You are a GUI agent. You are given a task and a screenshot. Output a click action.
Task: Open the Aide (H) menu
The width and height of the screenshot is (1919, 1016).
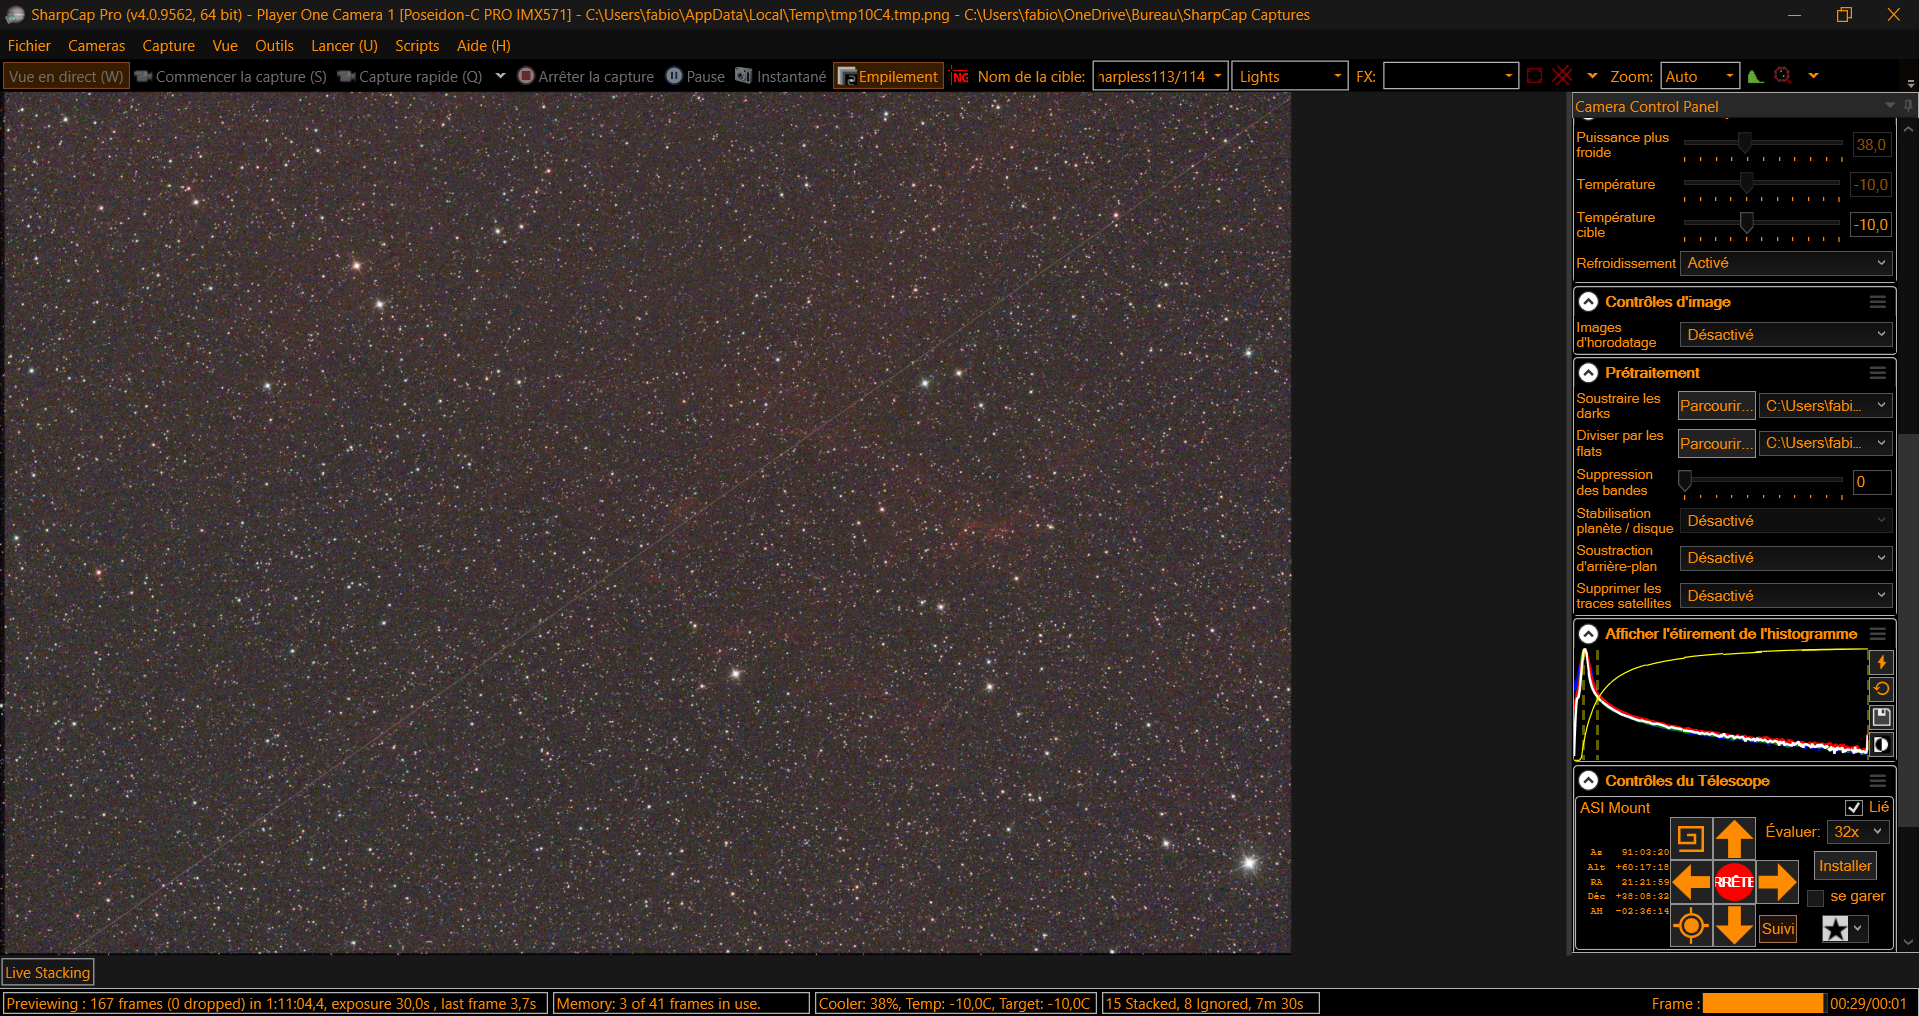pos(484,46)
